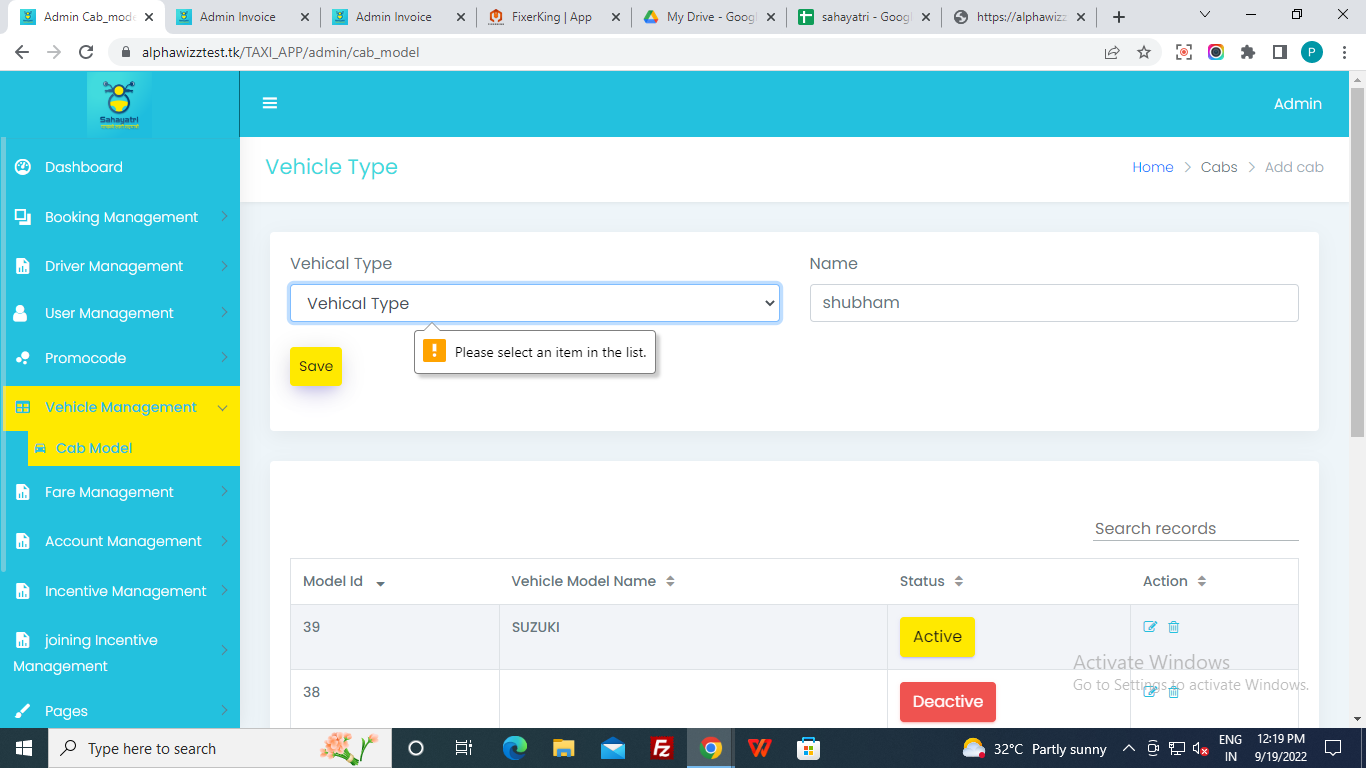Expand the Promocode submenu

coord(224,358)
